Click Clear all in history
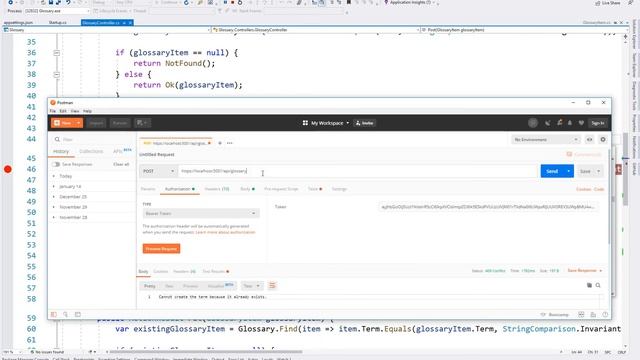The width and height of the screenshot is (640, 360). pyautogui.click(x=121, y=164)
